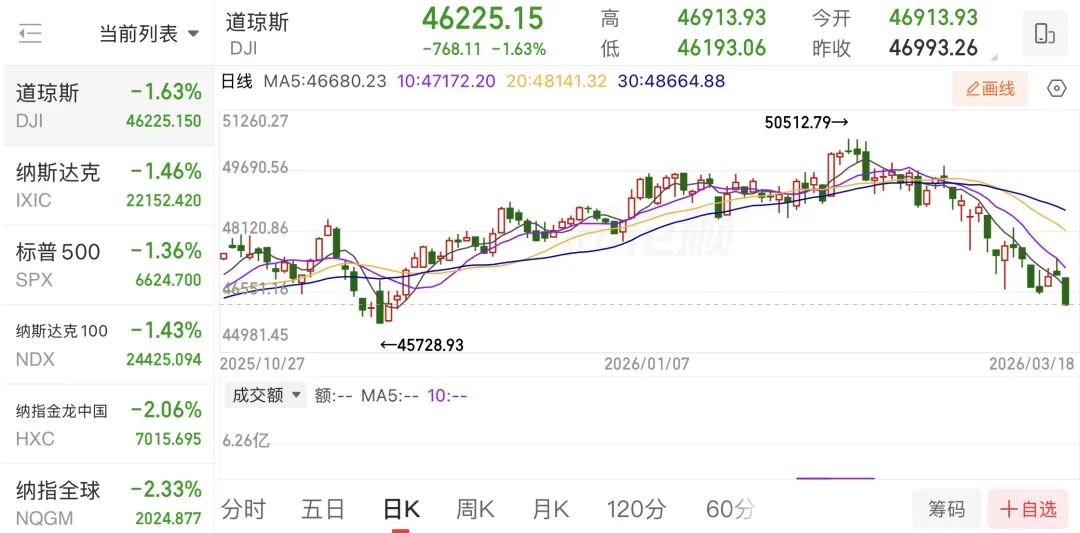Open 纳斯达克100 NDX from the list

pos(108,344)
